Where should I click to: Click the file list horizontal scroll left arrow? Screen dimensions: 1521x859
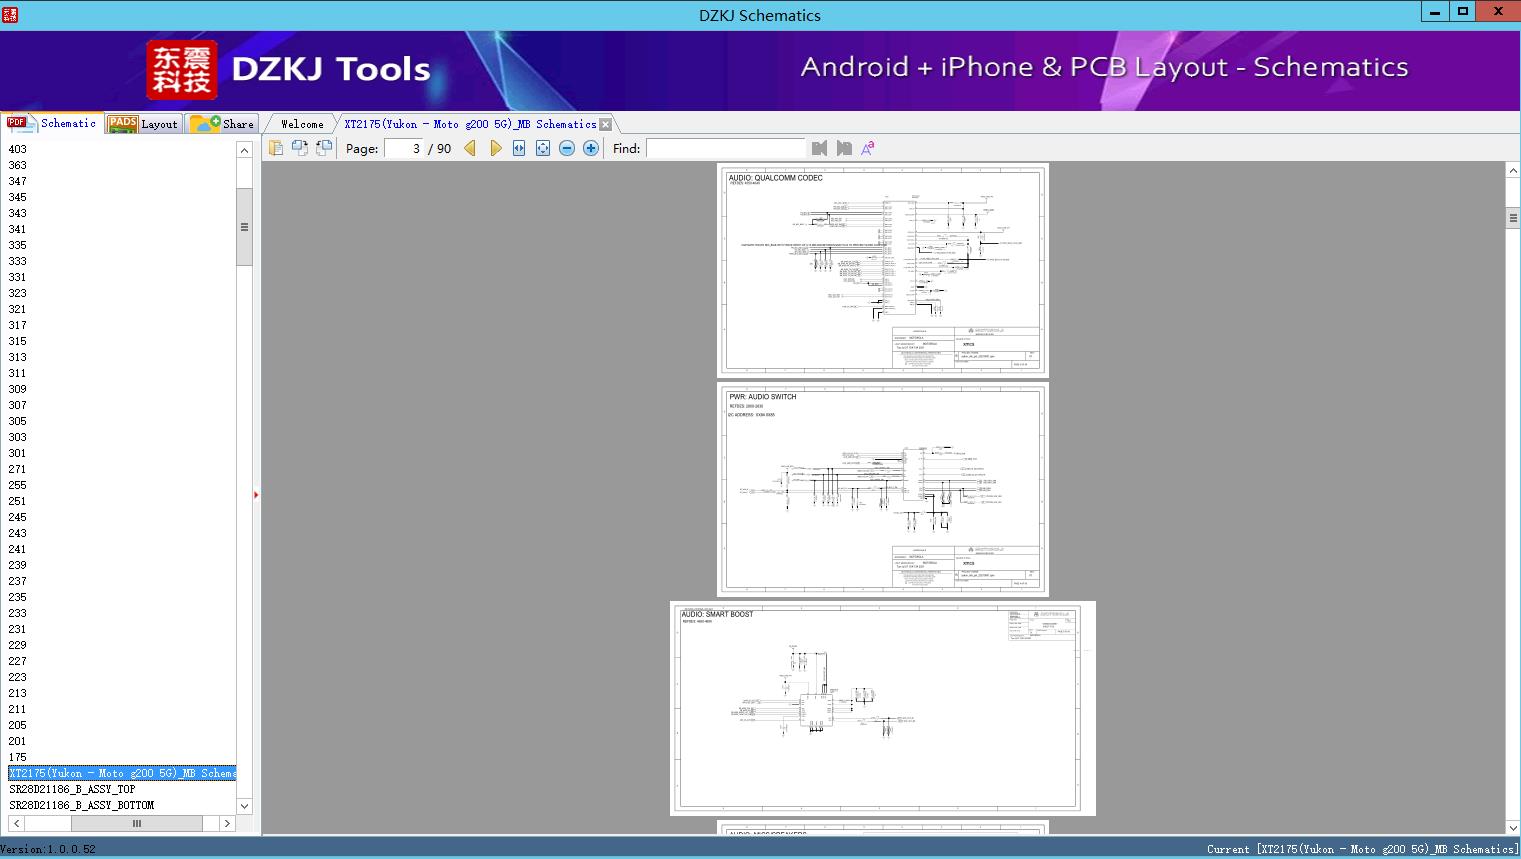(16, 823)
